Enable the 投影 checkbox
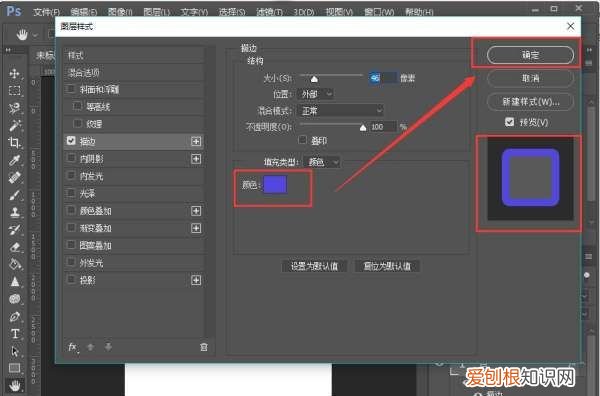 click(71, 279)
